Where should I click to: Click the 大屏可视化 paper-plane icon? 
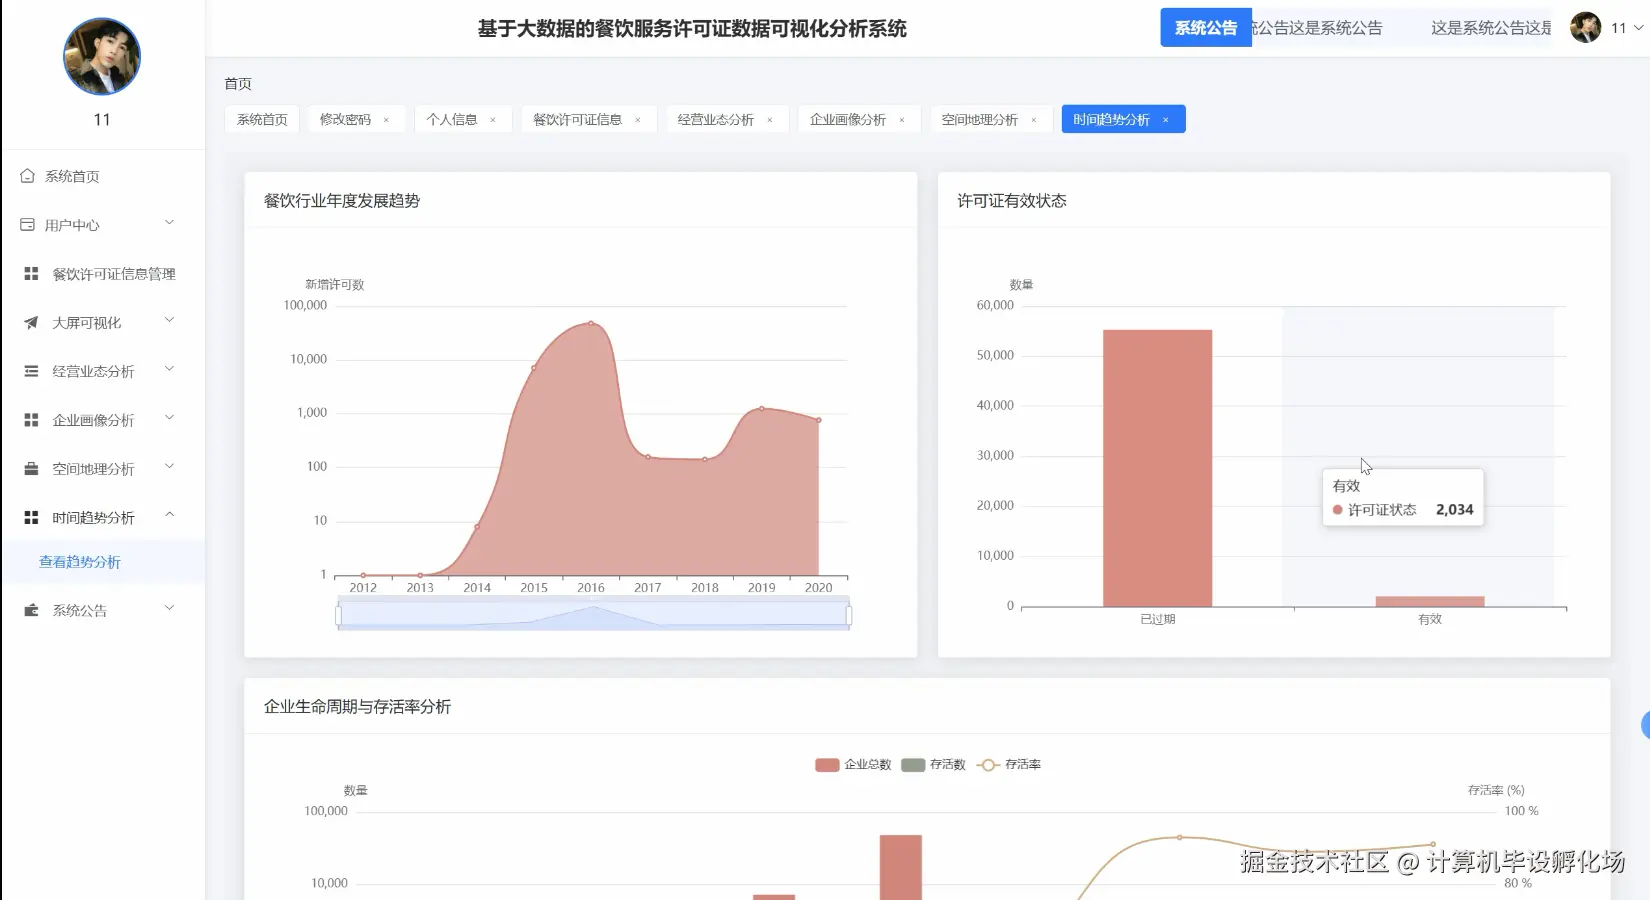point(29,322)
